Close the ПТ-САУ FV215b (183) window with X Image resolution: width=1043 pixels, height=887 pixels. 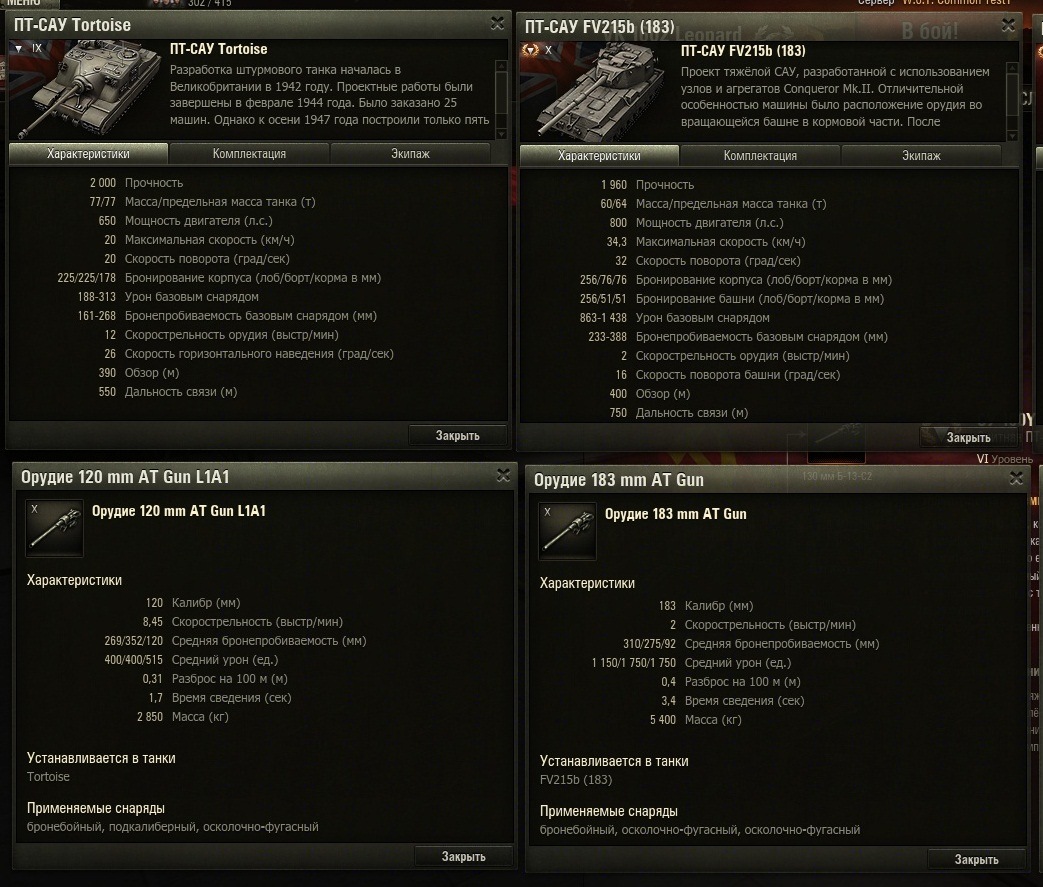(x=1008, y=25)
